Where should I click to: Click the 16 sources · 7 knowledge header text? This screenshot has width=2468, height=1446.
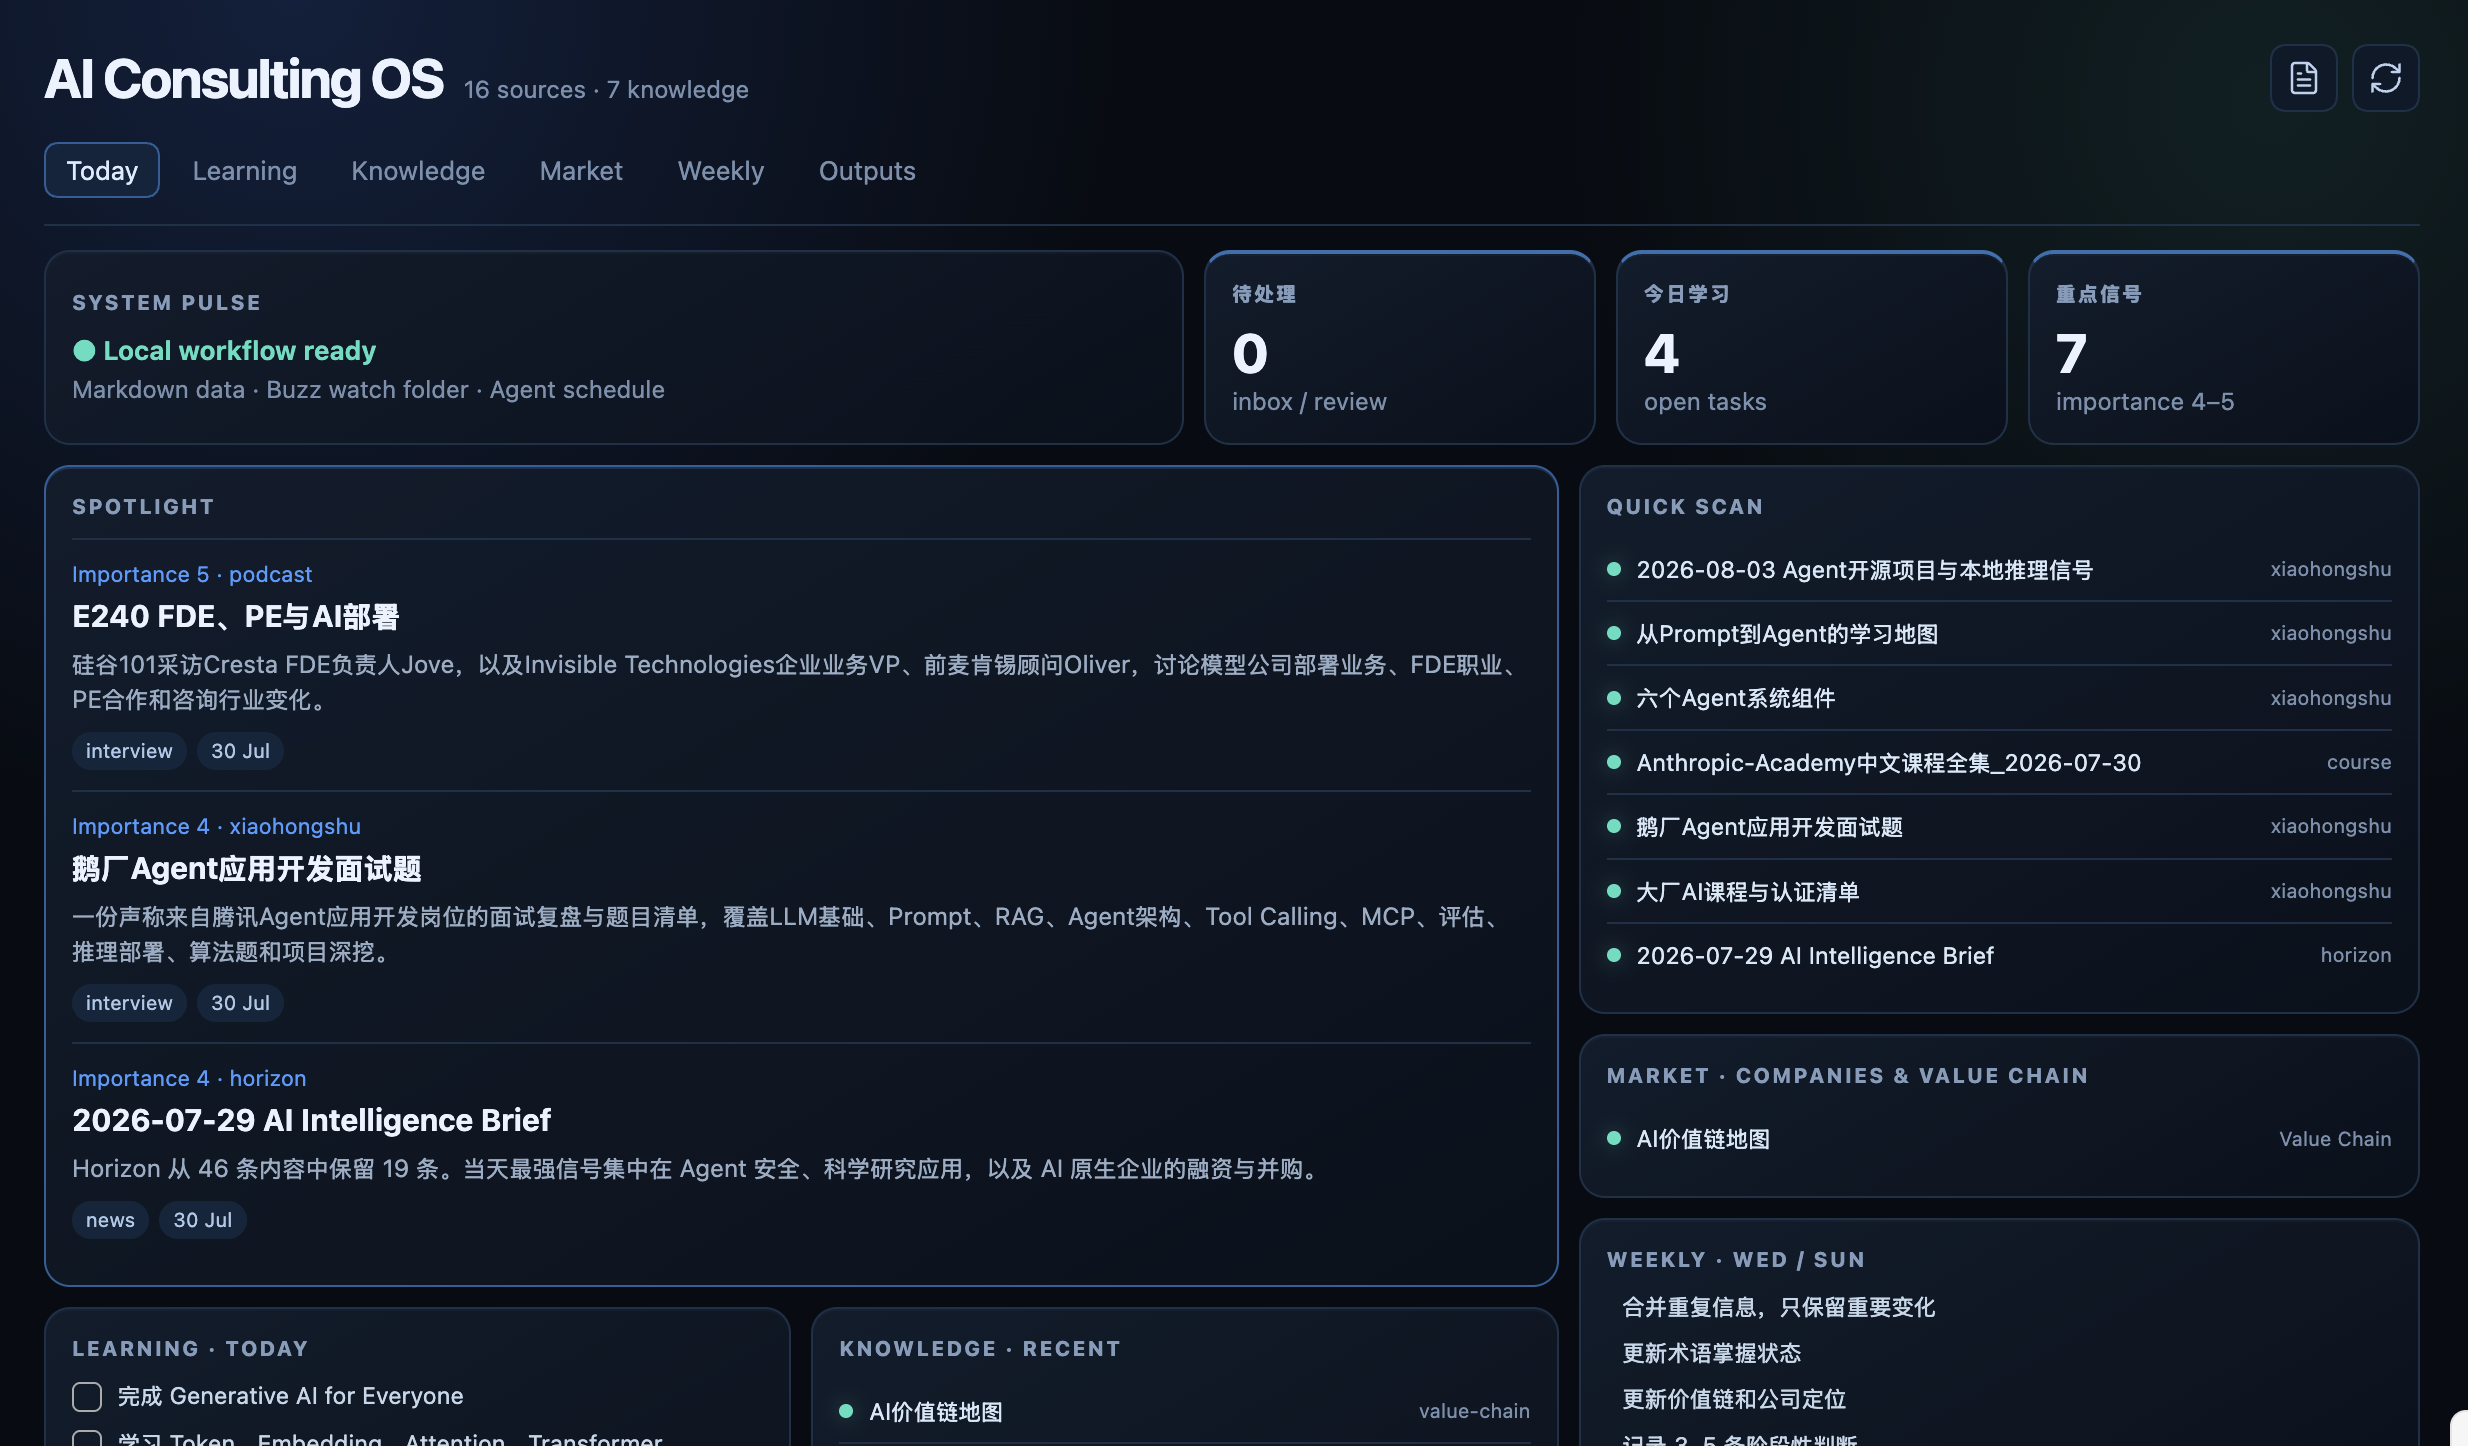tap(606, 90)
